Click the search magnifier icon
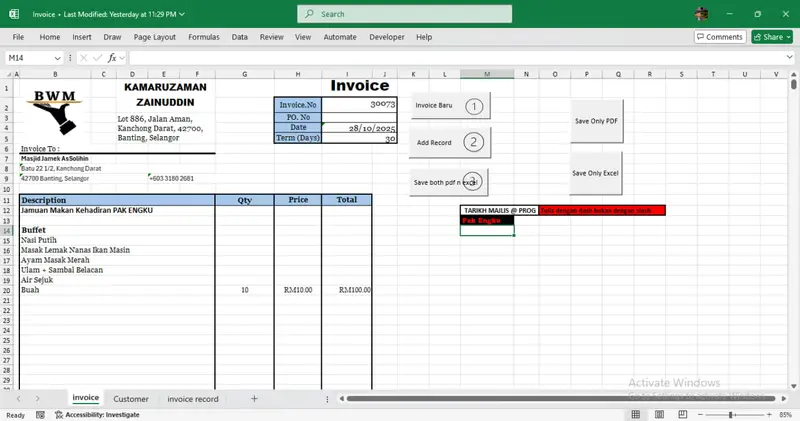800x421 pixels. coord(309,14)
